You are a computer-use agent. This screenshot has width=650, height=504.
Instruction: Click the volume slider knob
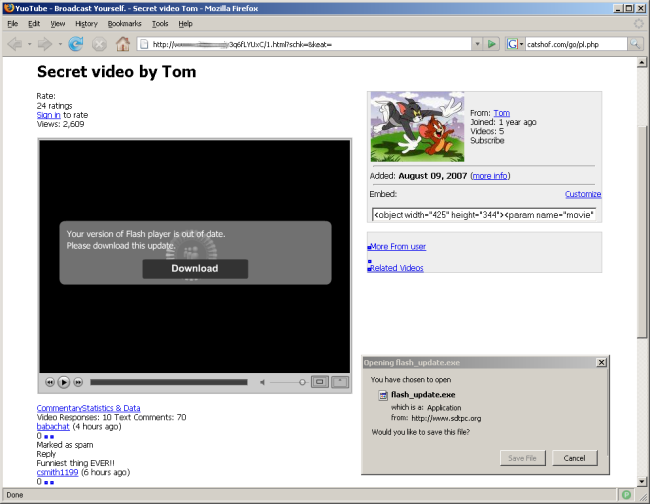302,382
